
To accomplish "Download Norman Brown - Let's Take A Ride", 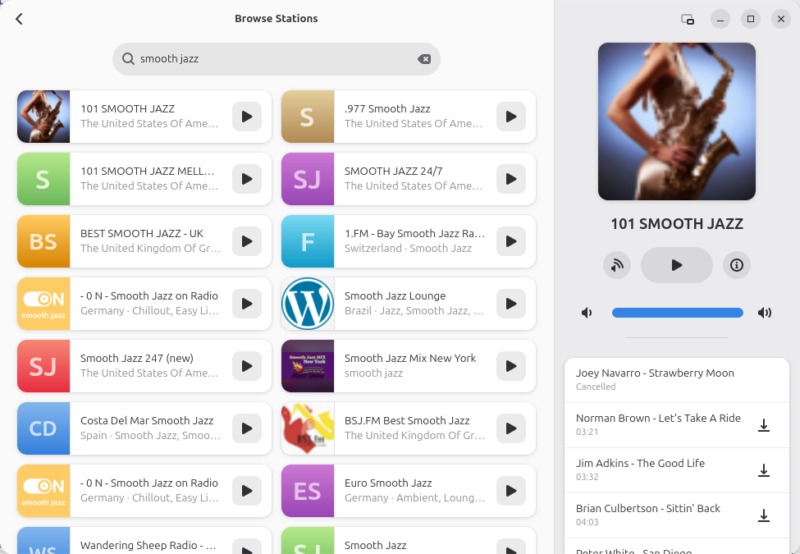I will 763,426.
